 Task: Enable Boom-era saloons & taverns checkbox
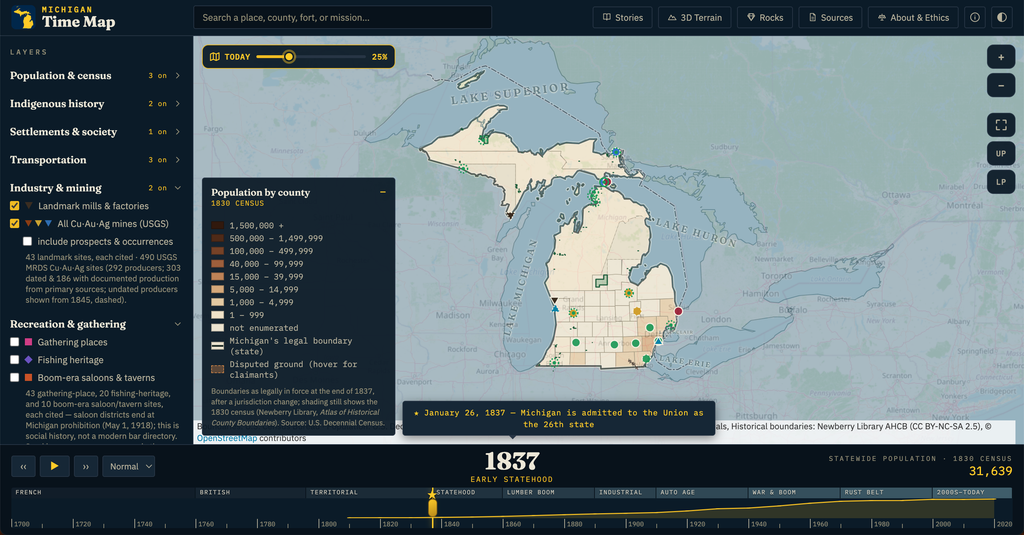pyautogui.click(x=14, y=377)
